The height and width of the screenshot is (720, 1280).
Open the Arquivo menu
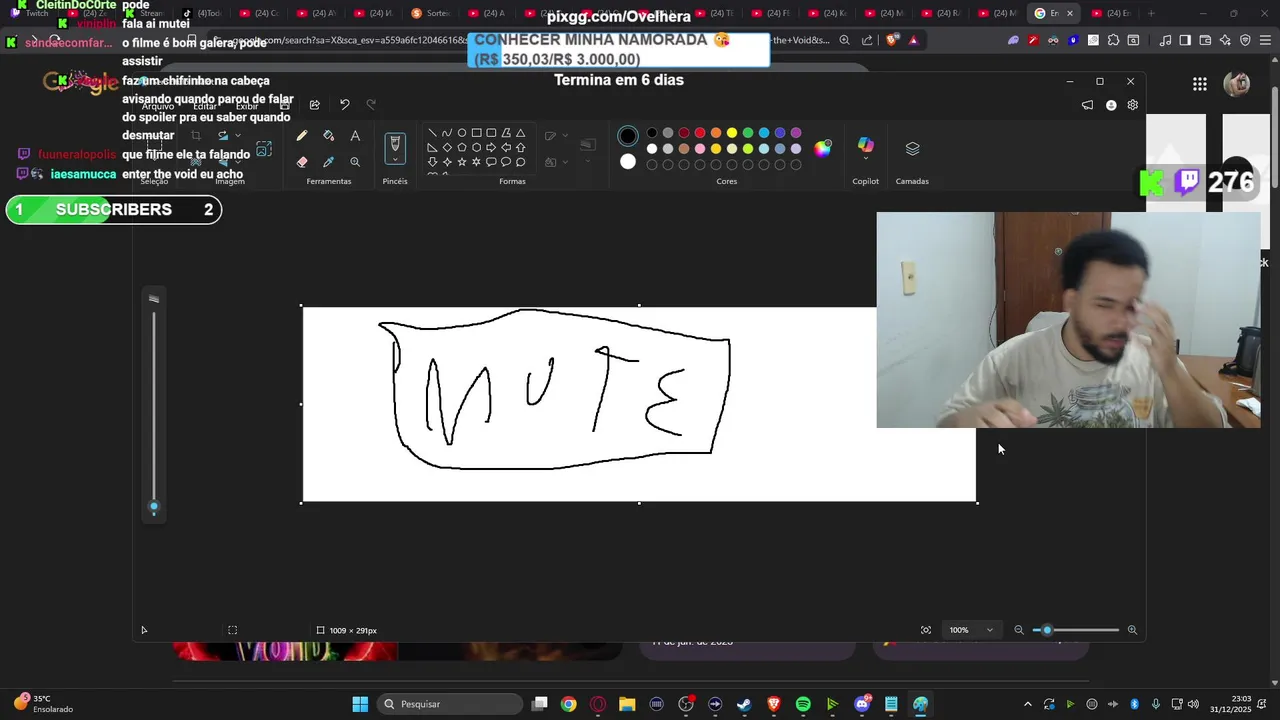(x=157, y=106)
